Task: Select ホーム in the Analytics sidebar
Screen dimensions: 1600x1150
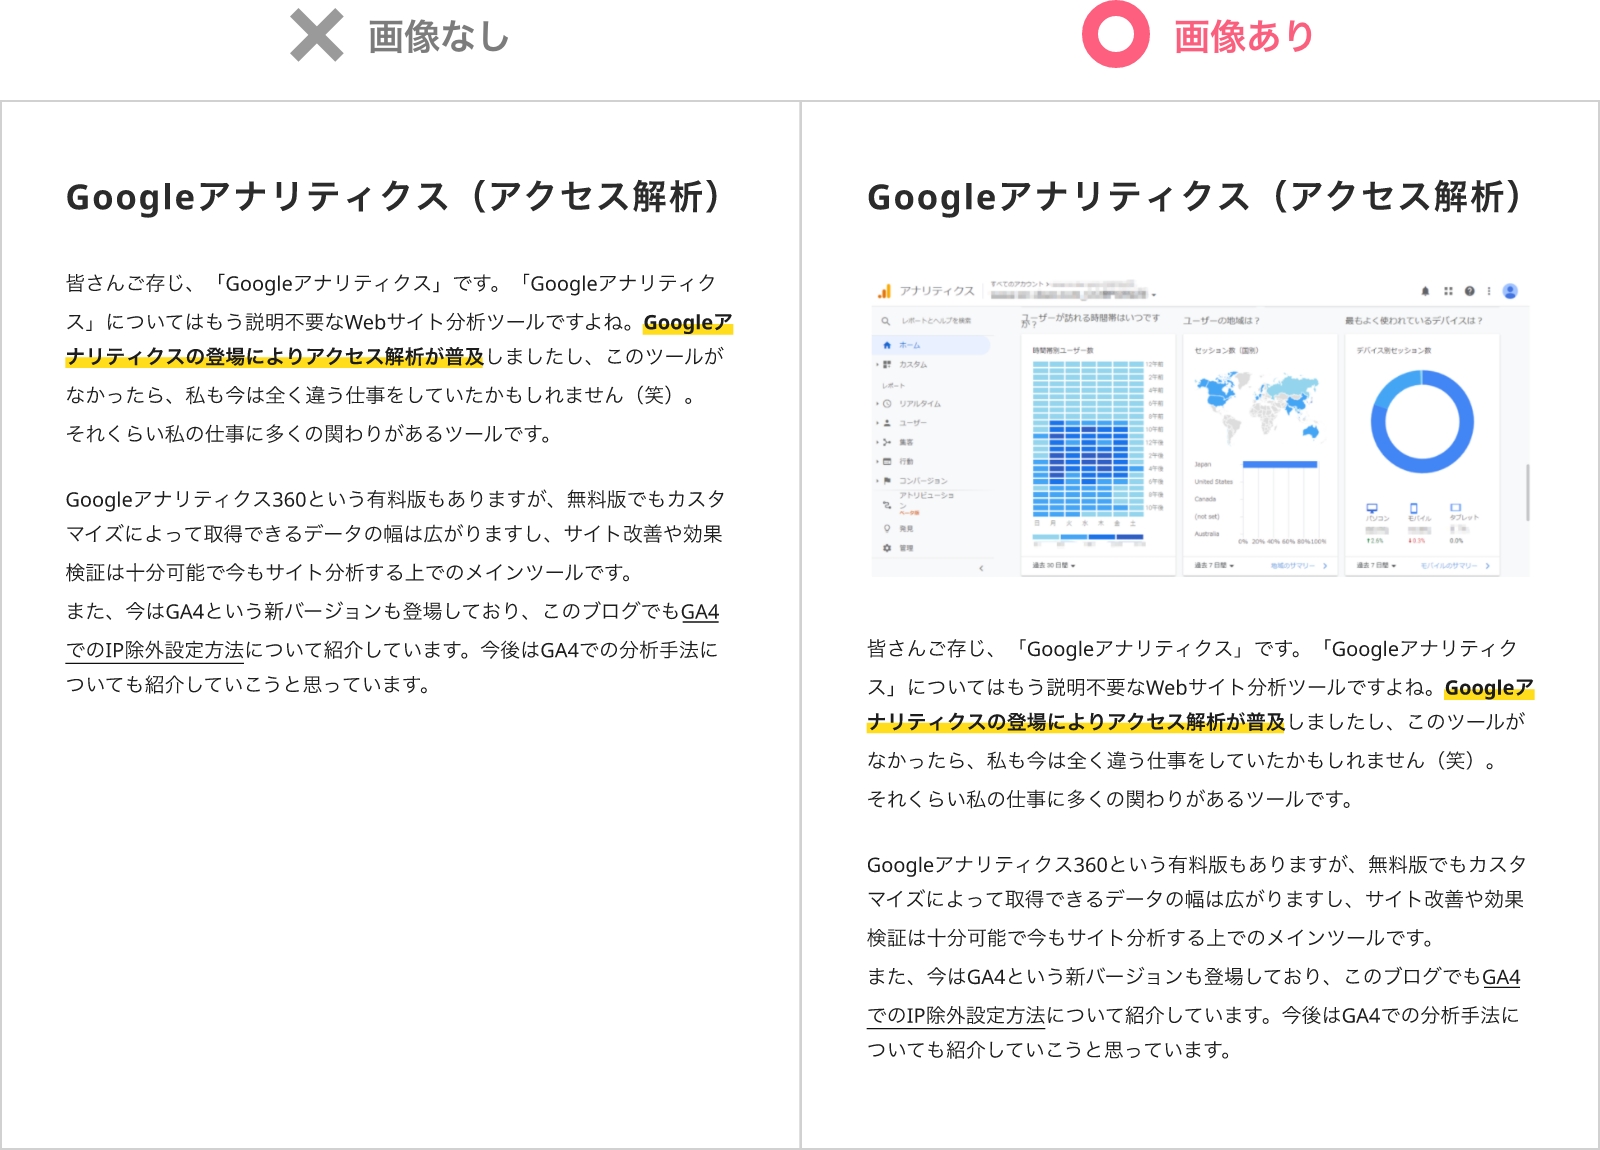Action: click(x=932, y=345)
